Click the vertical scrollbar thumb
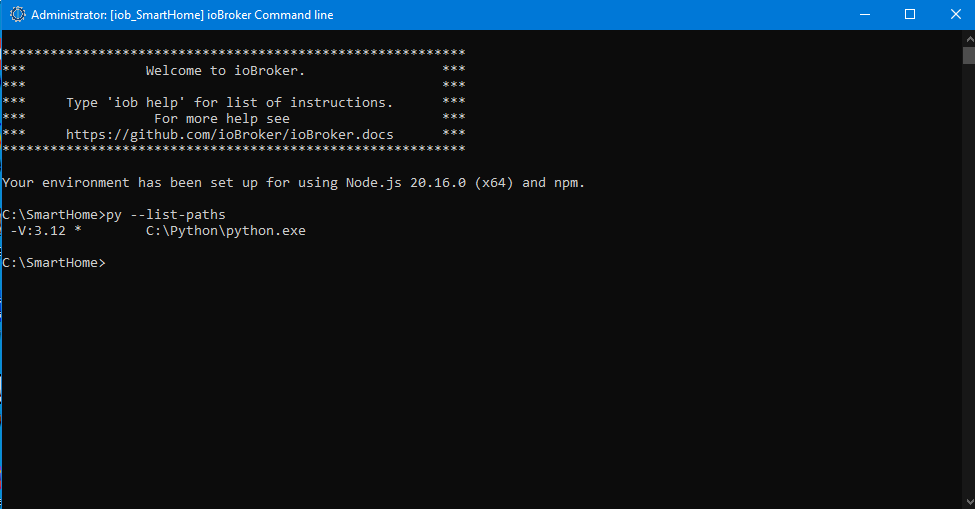The image size is (975, 509). (969, 55)
